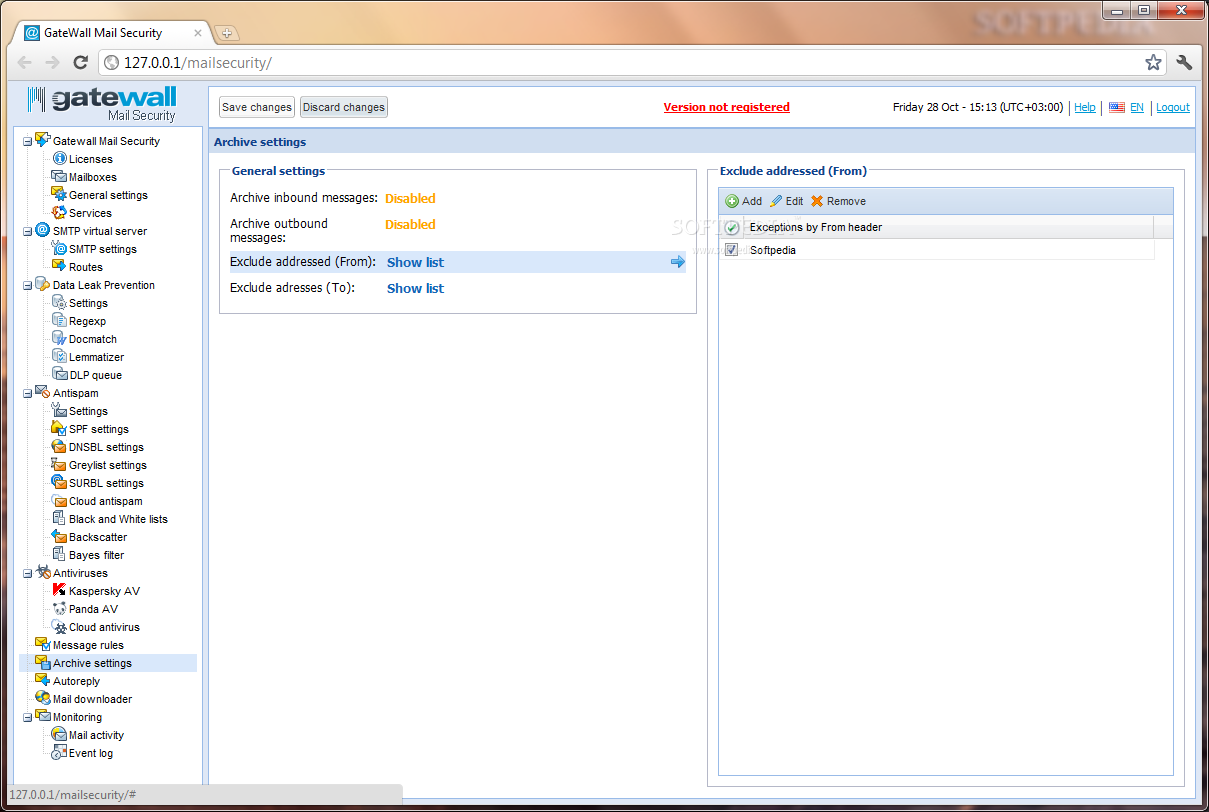The height and width of the screenshot is (812, 1209).
Task: Collapse the Antispam tree node
Action: click(x=28, y=393)
